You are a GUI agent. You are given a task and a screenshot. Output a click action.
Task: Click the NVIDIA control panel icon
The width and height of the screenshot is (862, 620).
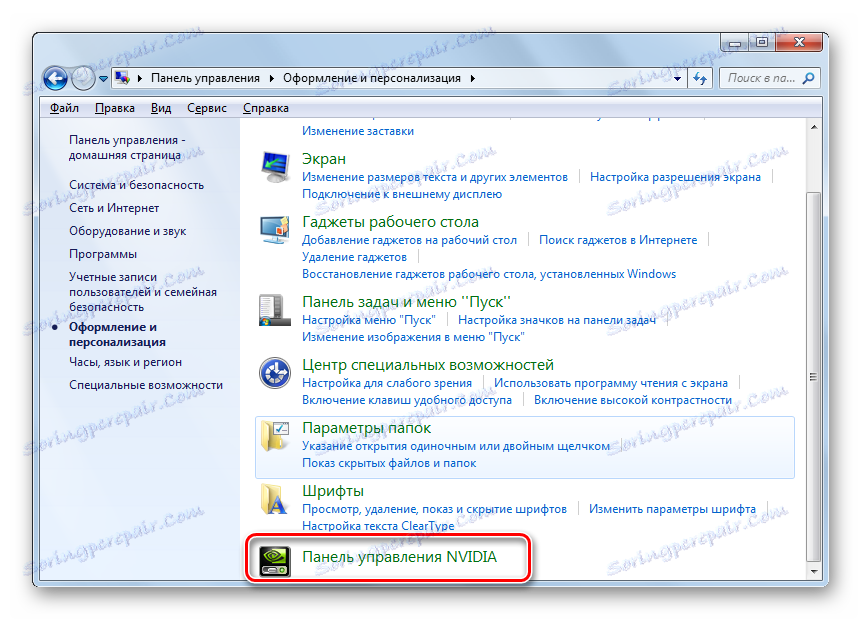pos(275,561)
